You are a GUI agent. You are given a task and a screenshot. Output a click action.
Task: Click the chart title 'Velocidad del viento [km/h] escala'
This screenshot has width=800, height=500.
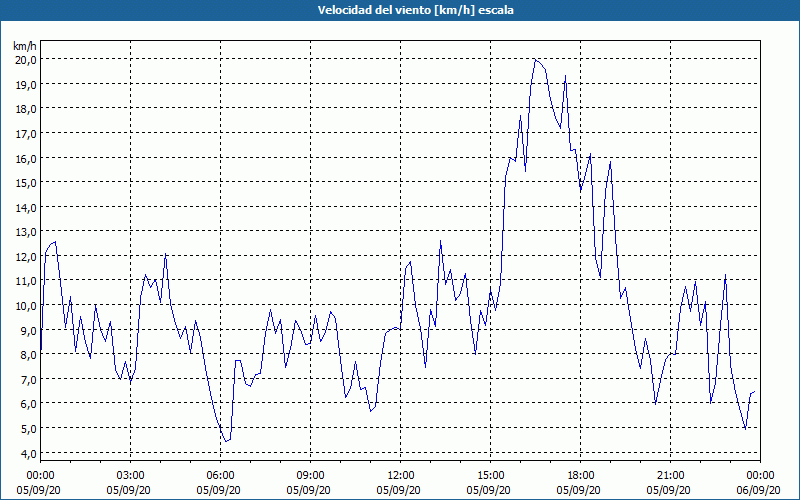[x=415, y=10]
